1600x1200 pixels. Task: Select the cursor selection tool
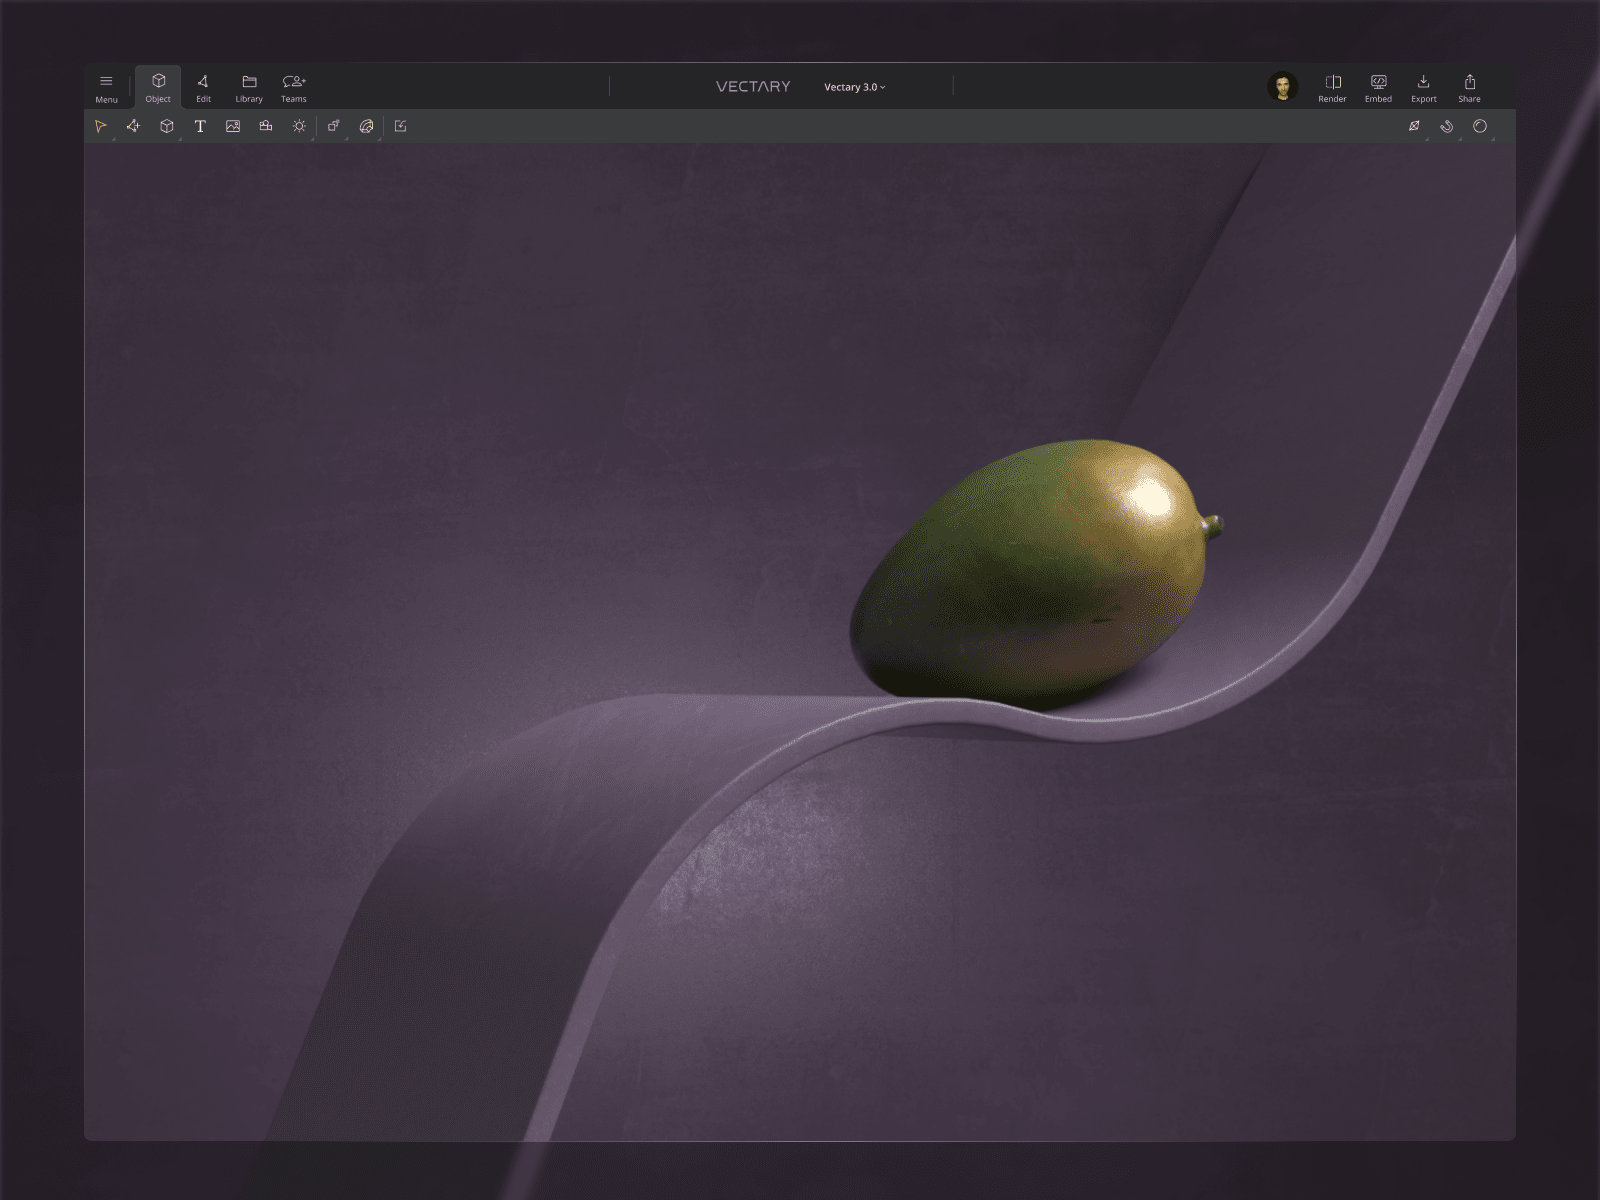click(x=101, y=125)
